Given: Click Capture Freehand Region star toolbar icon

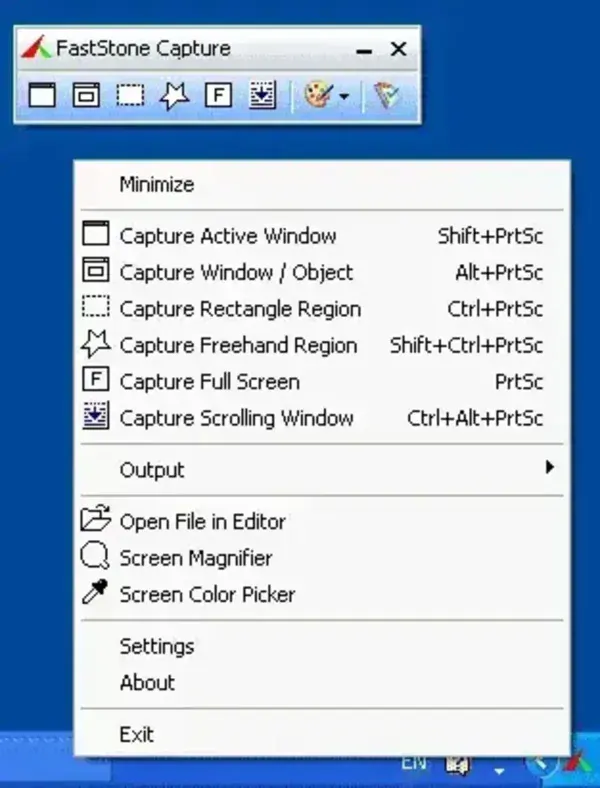Looking at the screenshot, I should click(174, 95).
